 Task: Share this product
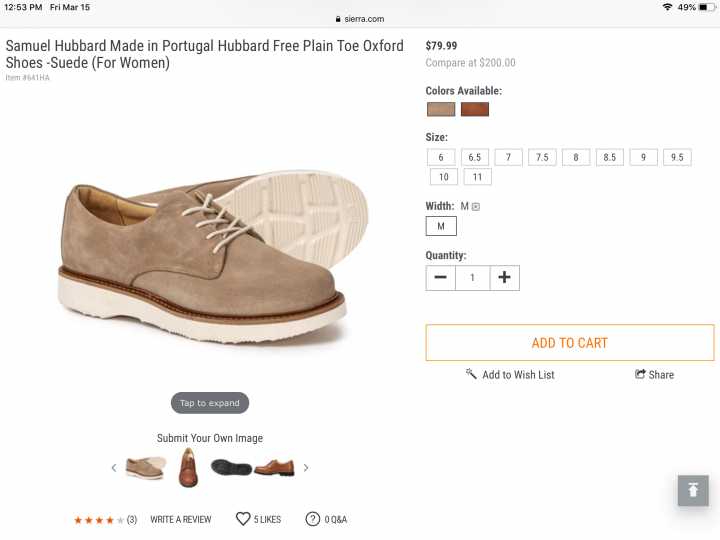(654, 375)
